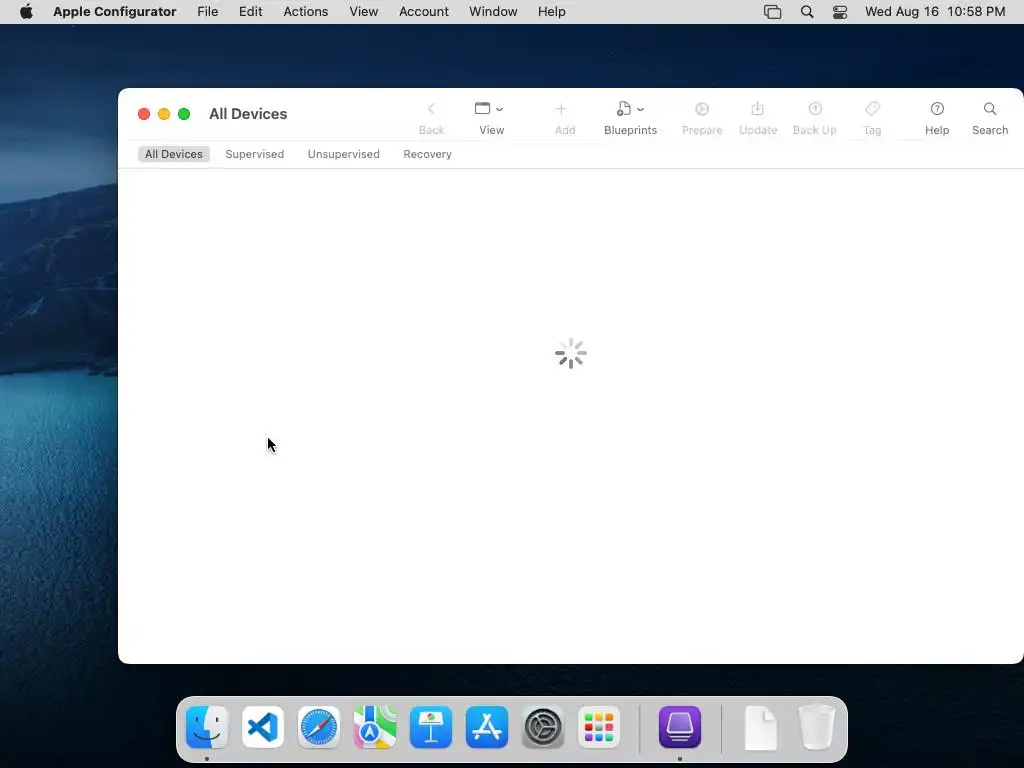The width and height of the screenshot is (1024, 768).
Task: Click the Back arrow toolbar icon
Action: 431,109
